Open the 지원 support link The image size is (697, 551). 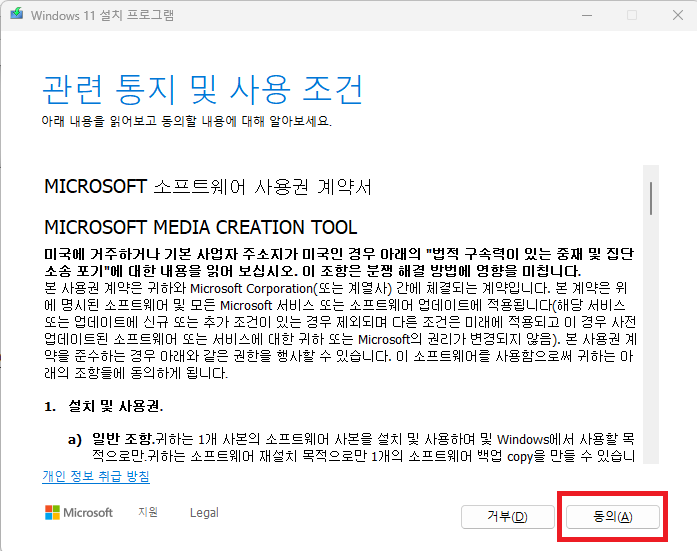point(148,513)
